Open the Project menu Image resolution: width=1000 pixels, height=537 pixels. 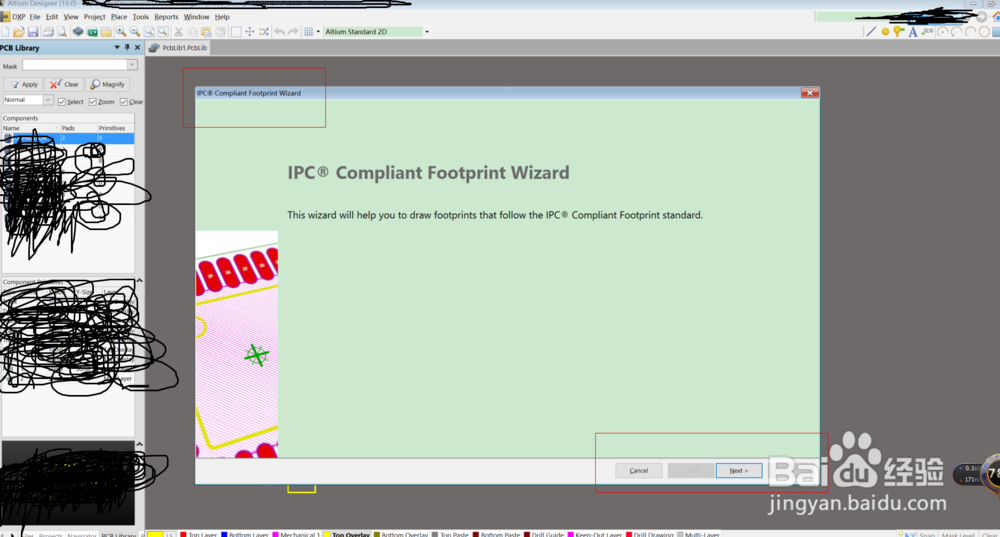click(x=94, y=17)
